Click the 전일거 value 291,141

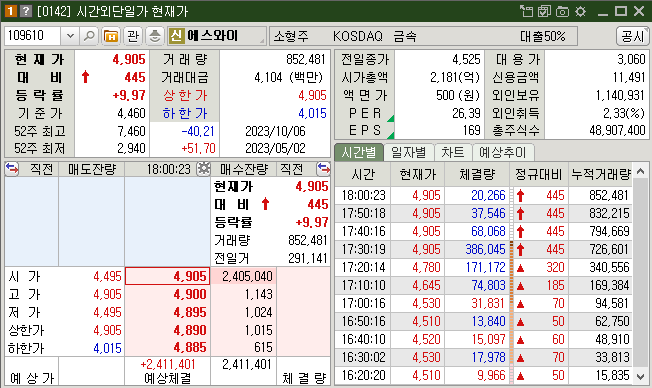click(308, 258)
